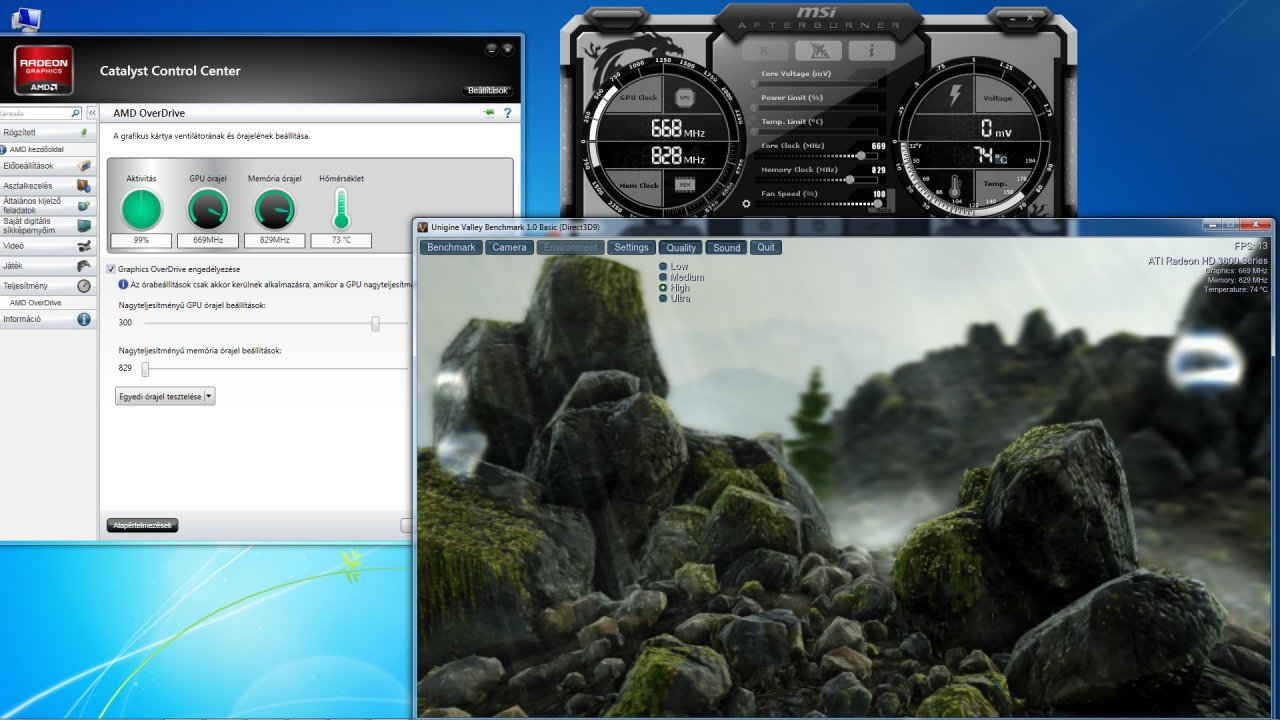This screenshot has height=720, width=1280.
Task: Click the 829MHz value box
Action: 274,241
